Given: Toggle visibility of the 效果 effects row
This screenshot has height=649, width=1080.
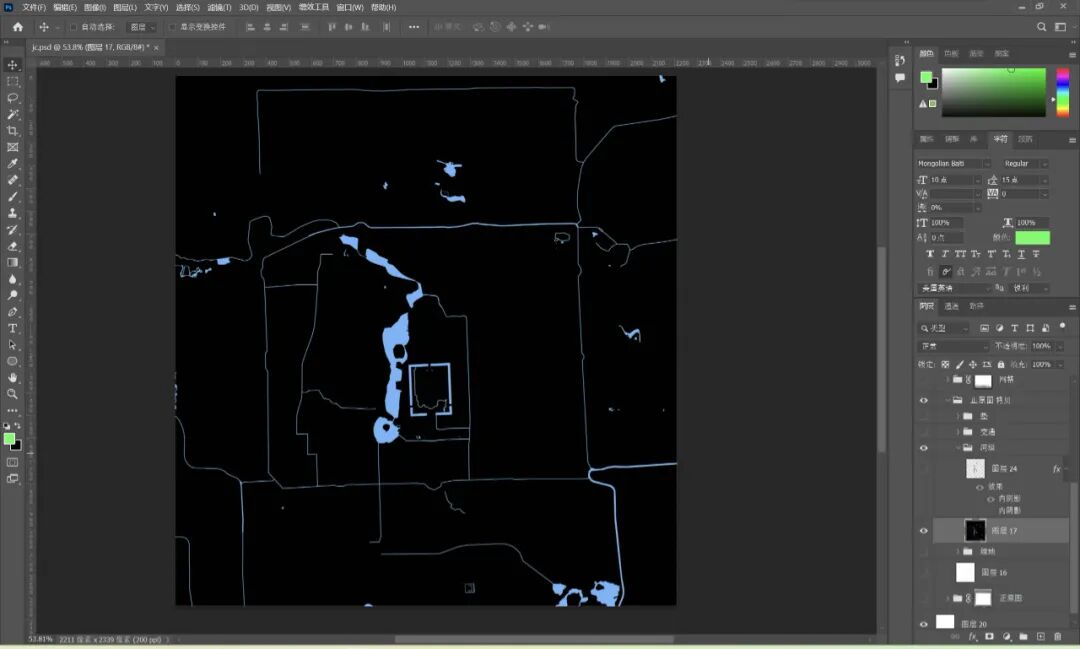Looking at the screenshot, I should coord(980,487).
